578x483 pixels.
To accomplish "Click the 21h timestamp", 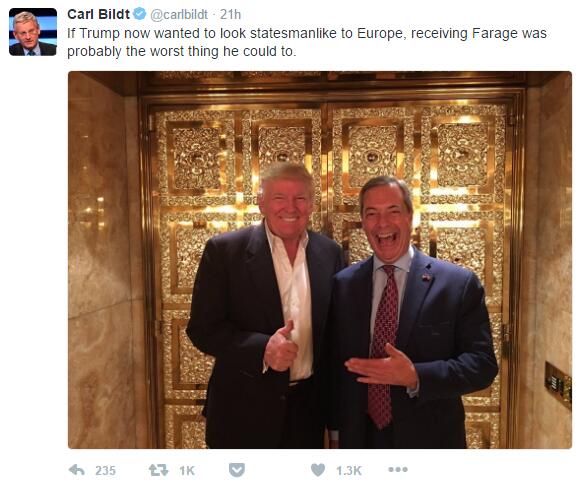I will (x=230, y=14).
